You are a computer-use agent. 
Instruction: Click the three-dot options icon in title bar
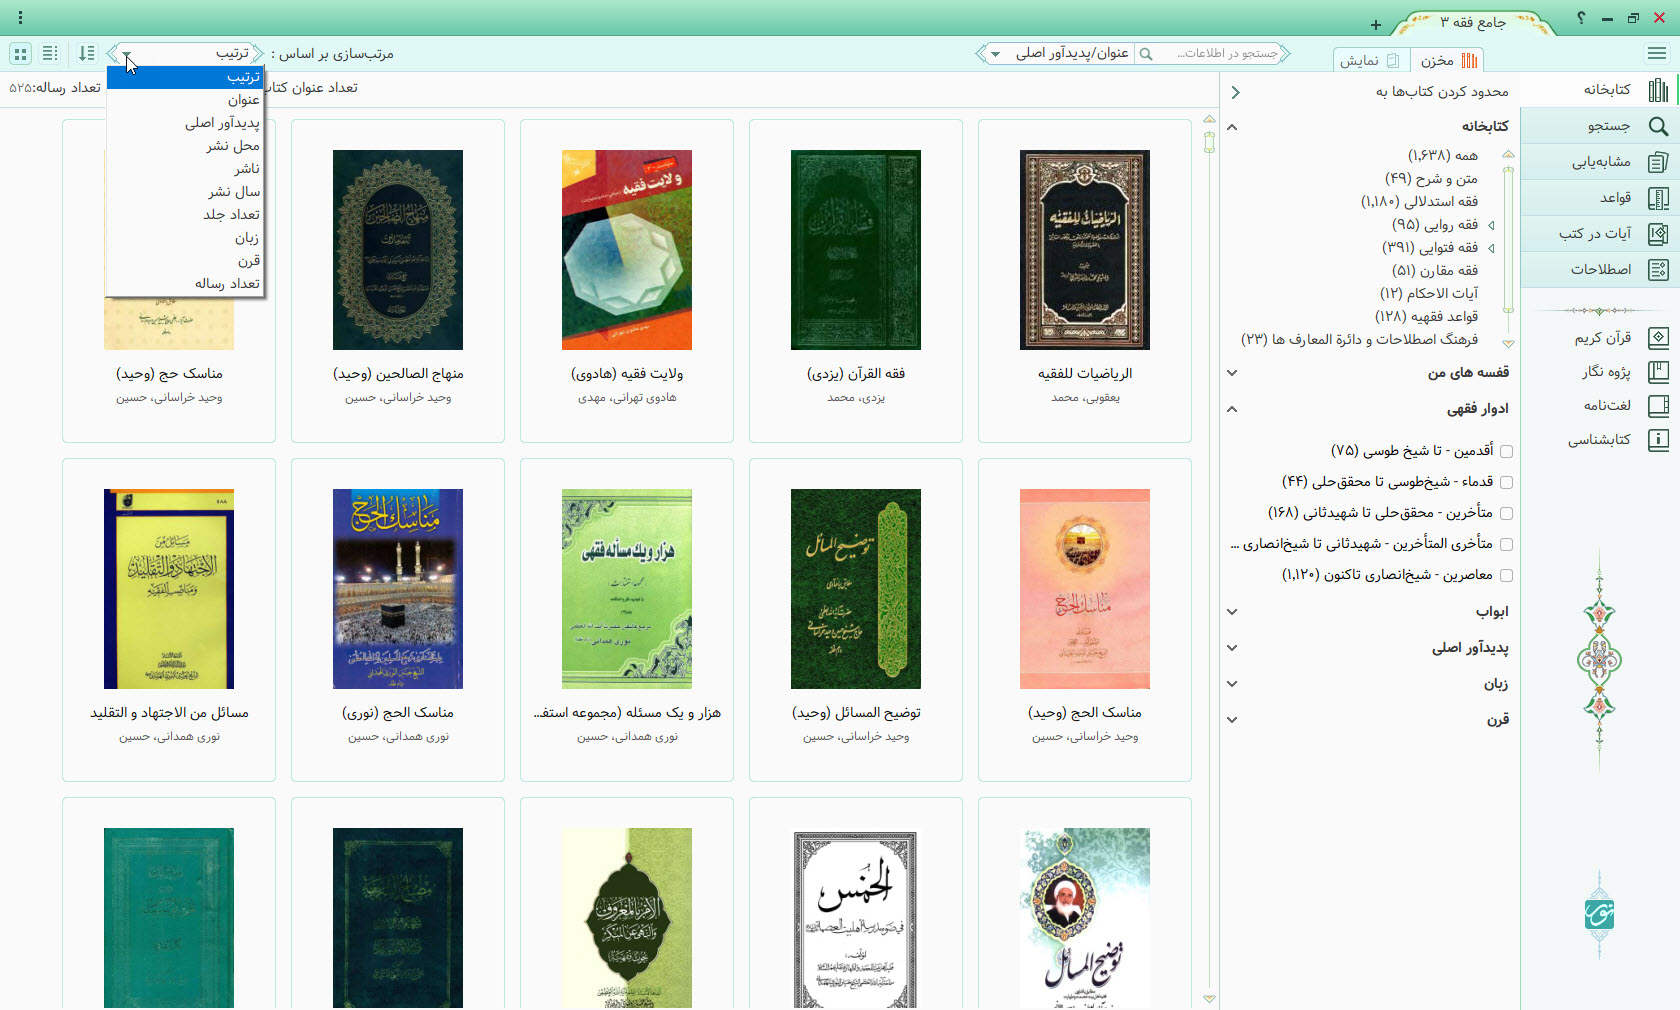[20, 18]
